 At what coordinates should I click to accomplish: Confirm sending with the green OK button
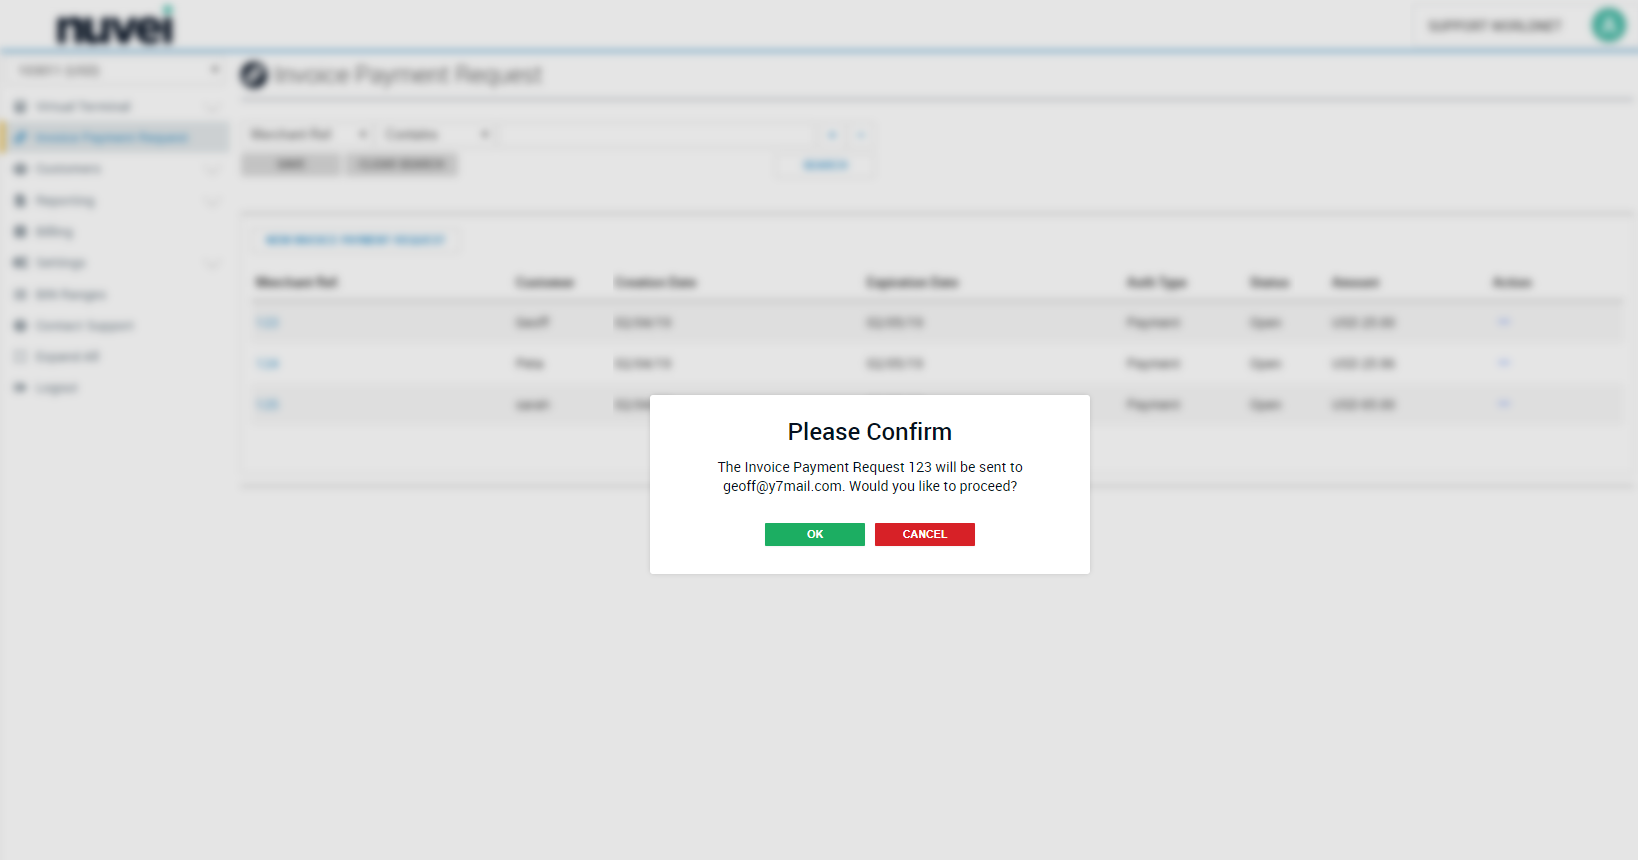point(814,534)
